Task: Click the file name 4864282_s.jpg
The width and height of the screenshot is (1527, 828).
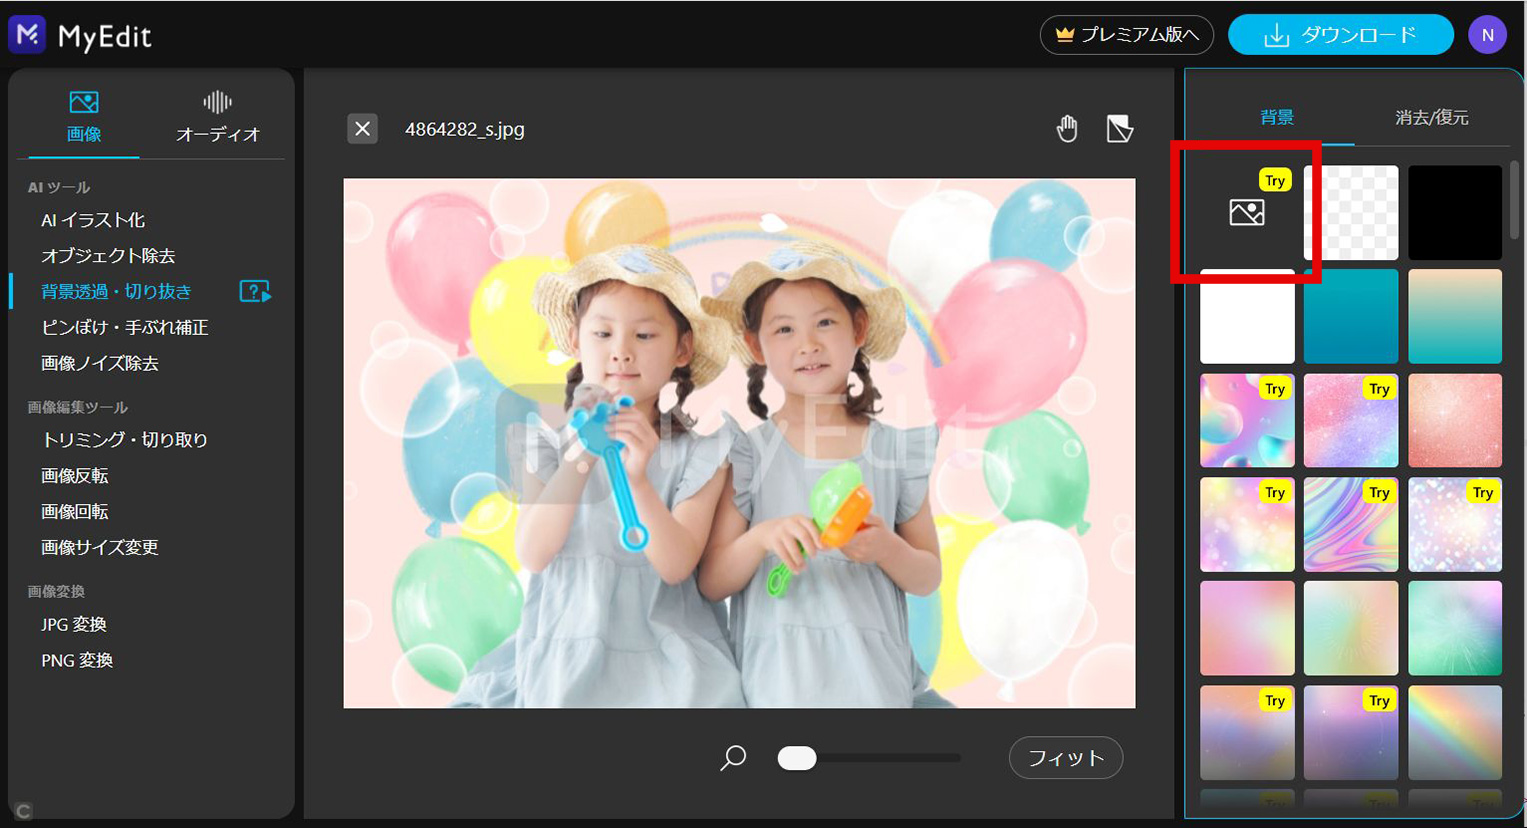Action: (x=465, y=129)
